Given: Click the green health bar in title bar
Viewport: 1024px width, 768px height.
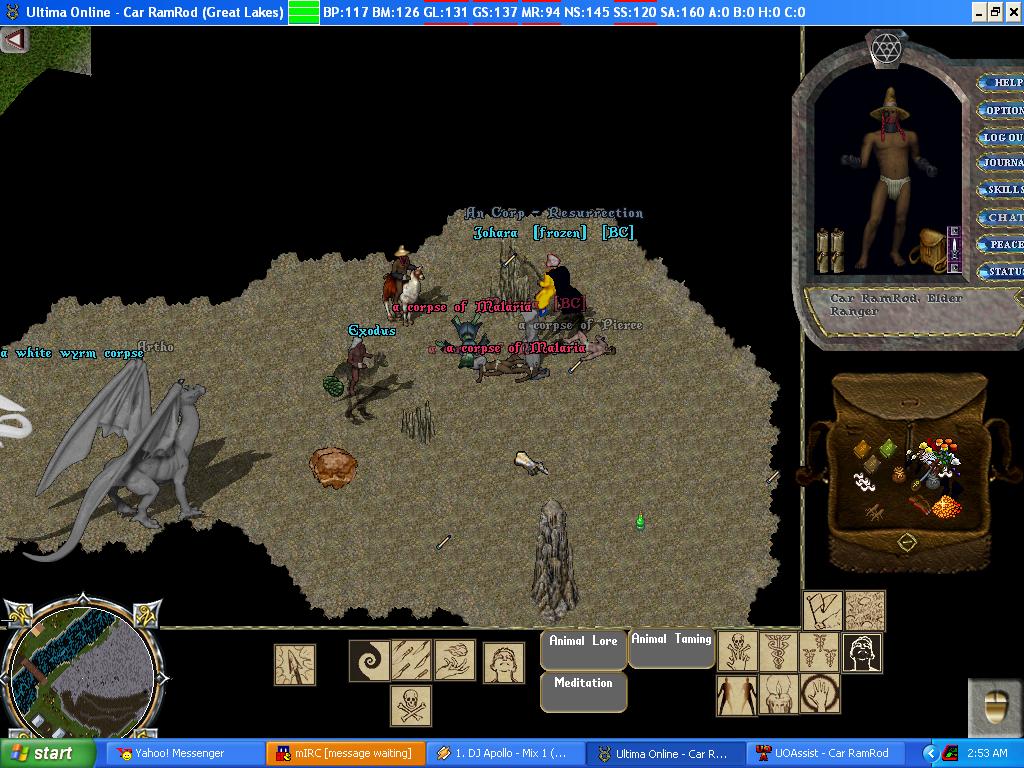Looking at the screenshot, I should pos(304,12).
